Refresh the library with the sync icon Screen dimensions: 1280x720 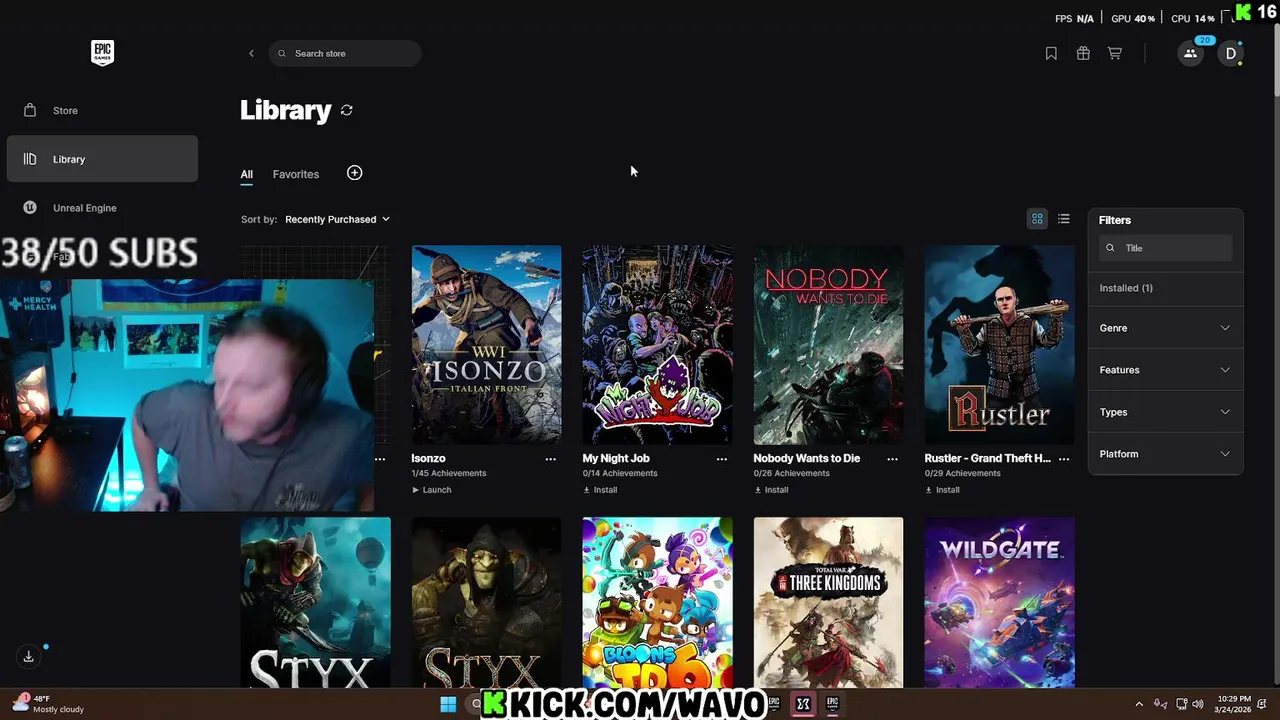(x=347, y=110)
